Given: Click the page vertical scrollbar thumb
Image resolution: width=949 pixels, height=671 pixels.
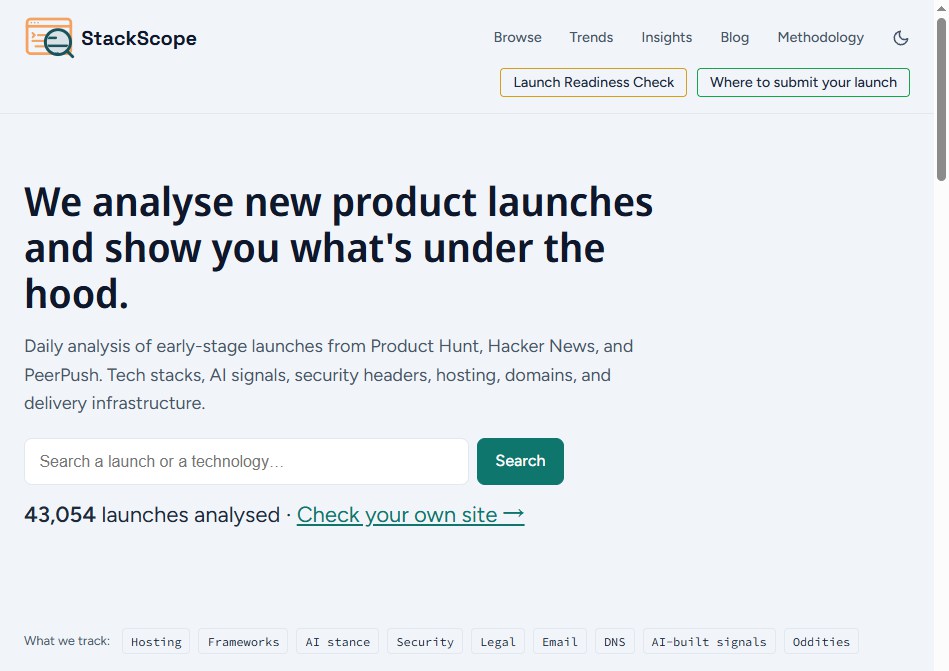Looking at the screenshot, I should pyautogui.click(x=941, y=99).
